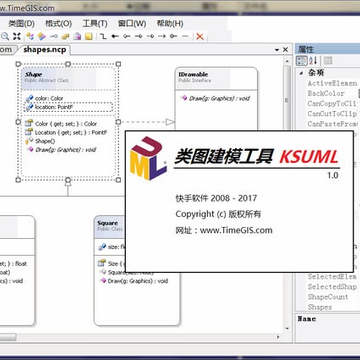Viewport: 360px width, 360px height.
Task: Select the shapes.ncp tab
Action: point(45,50)
